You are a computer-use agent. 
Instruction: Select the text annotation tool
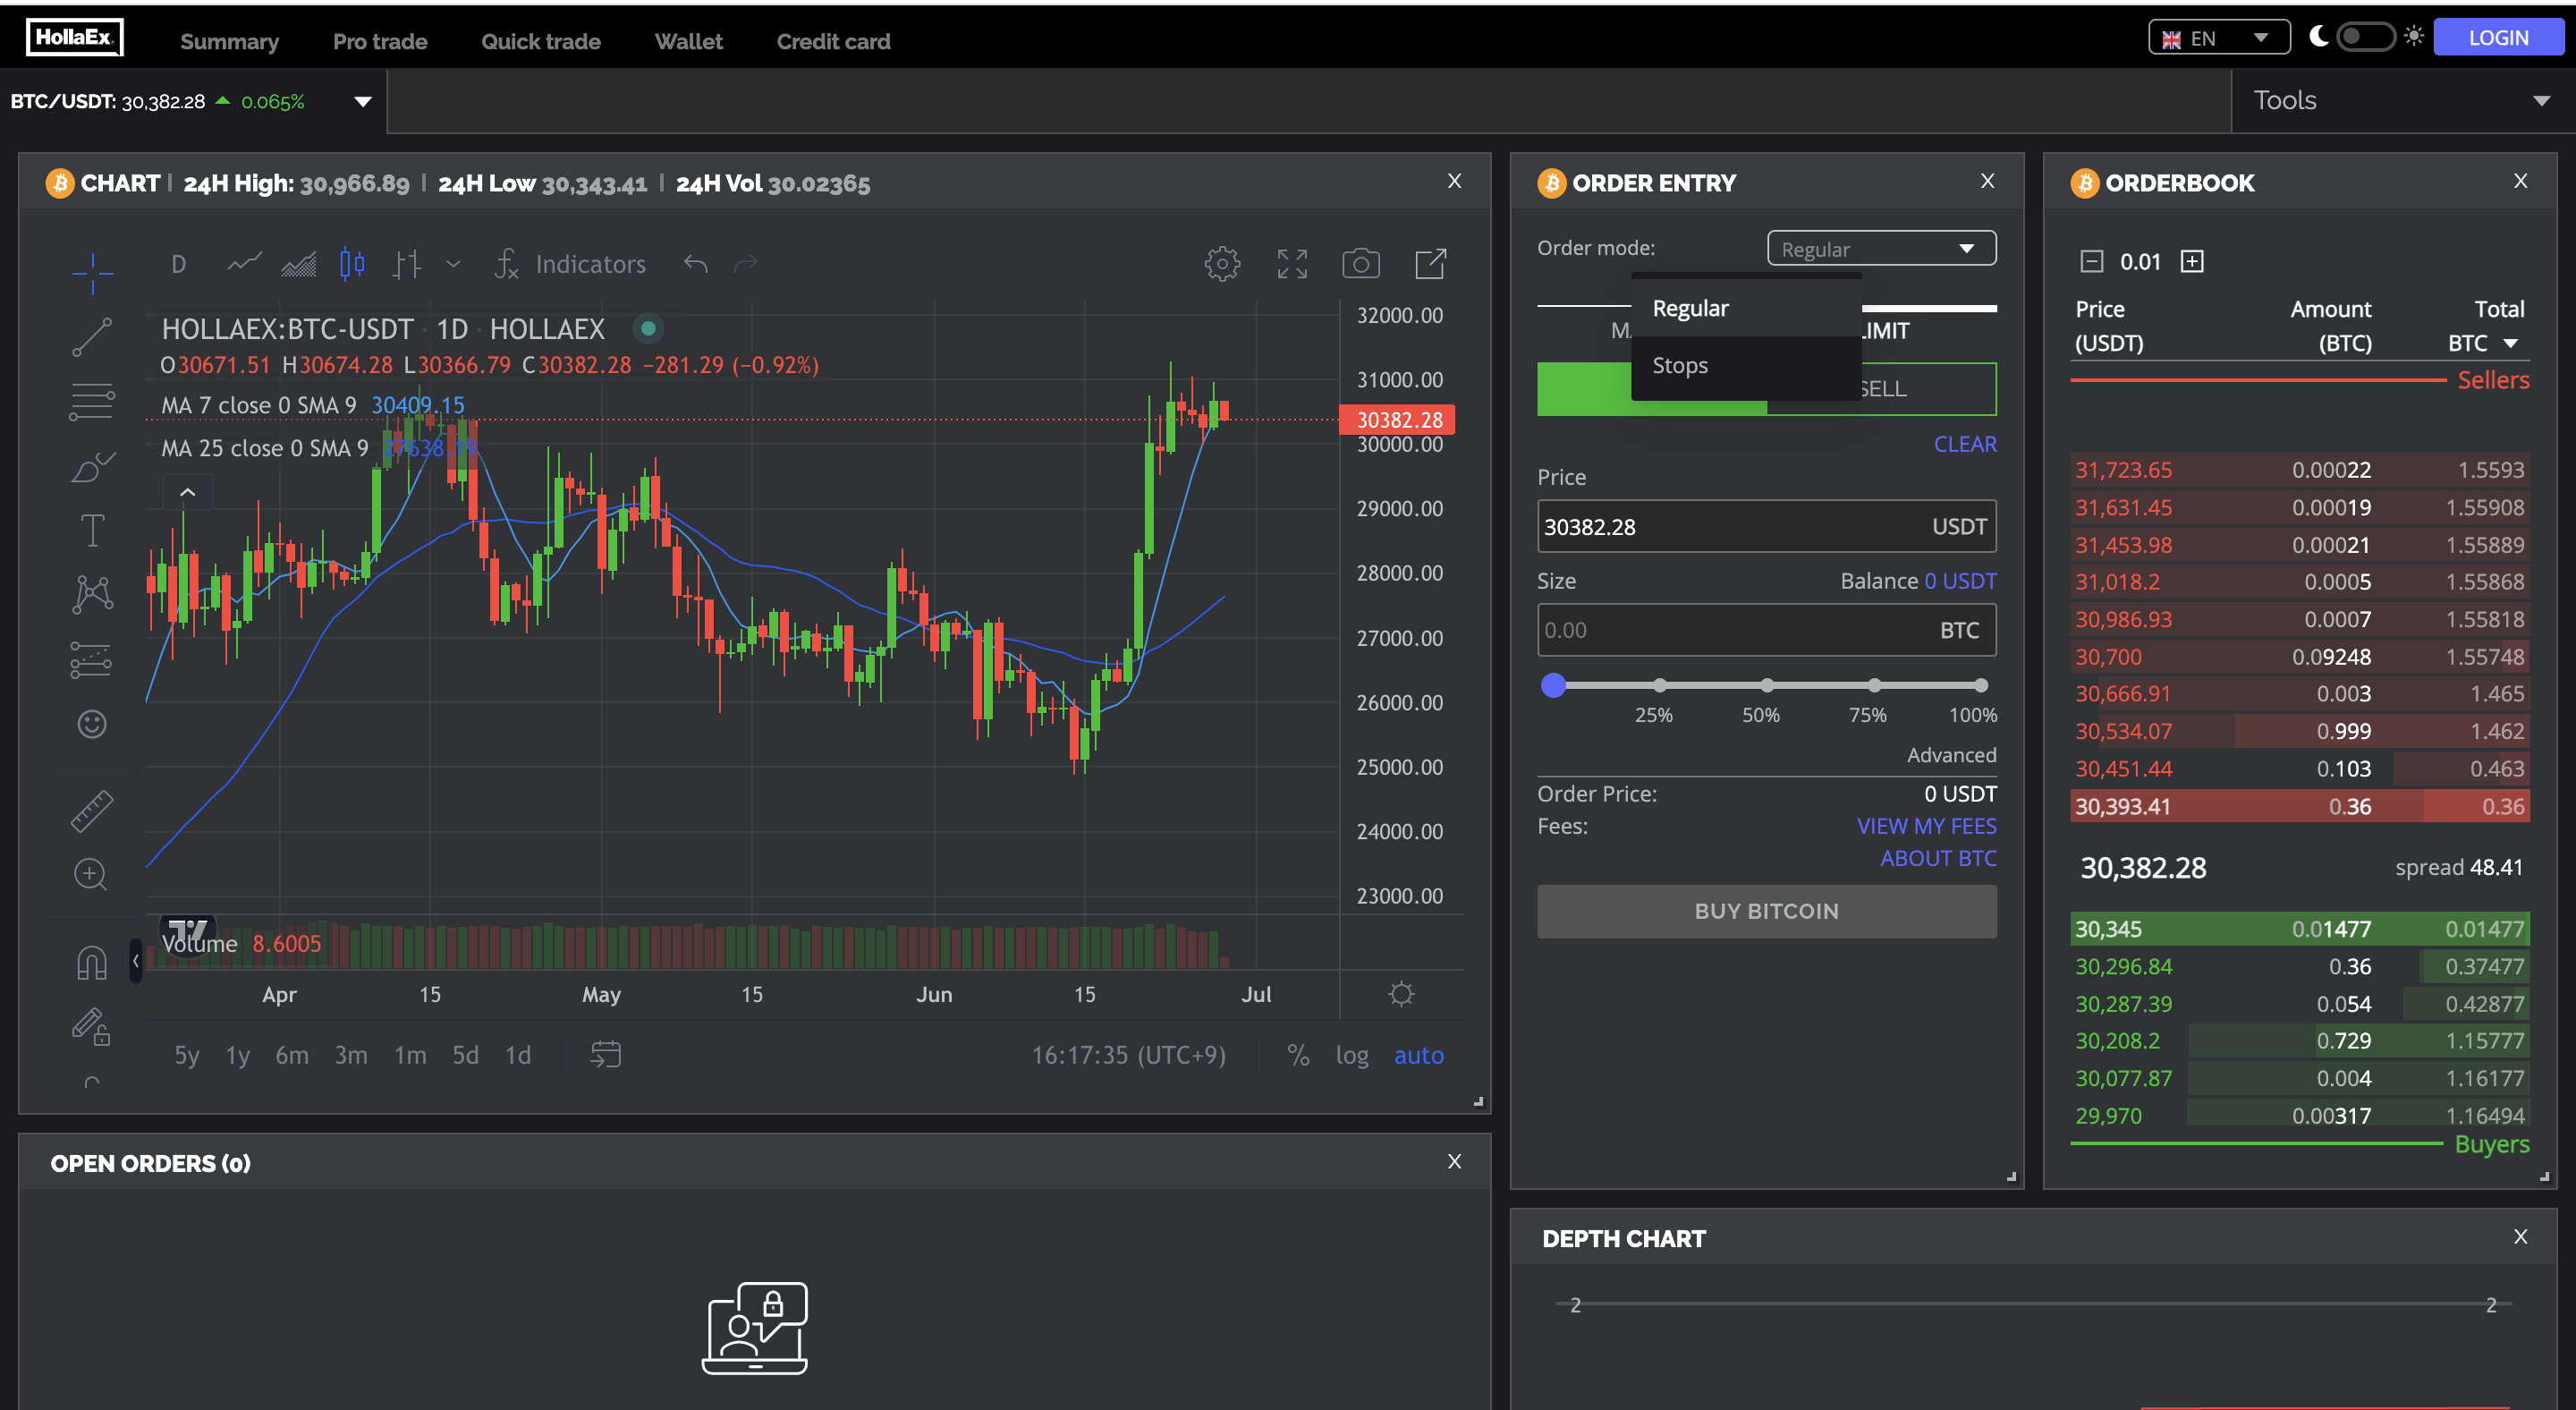(91, 530)
